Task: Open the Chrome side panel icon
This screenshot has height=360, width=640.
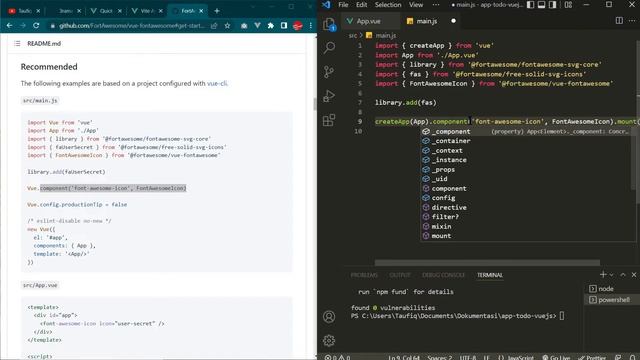Action: [284, 26]
